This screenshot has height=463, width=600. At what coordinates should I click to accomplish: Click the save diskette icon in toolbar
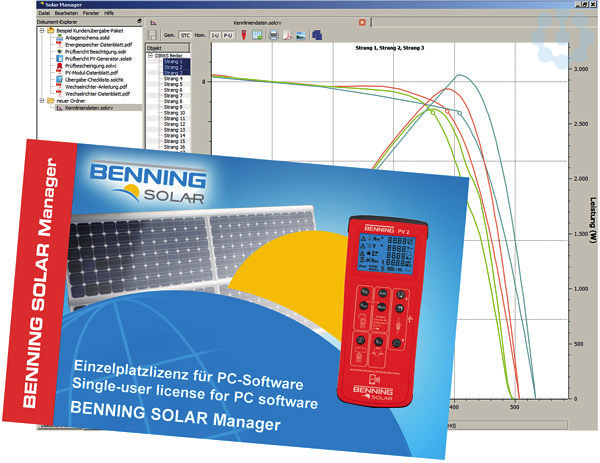click(150, 34)
